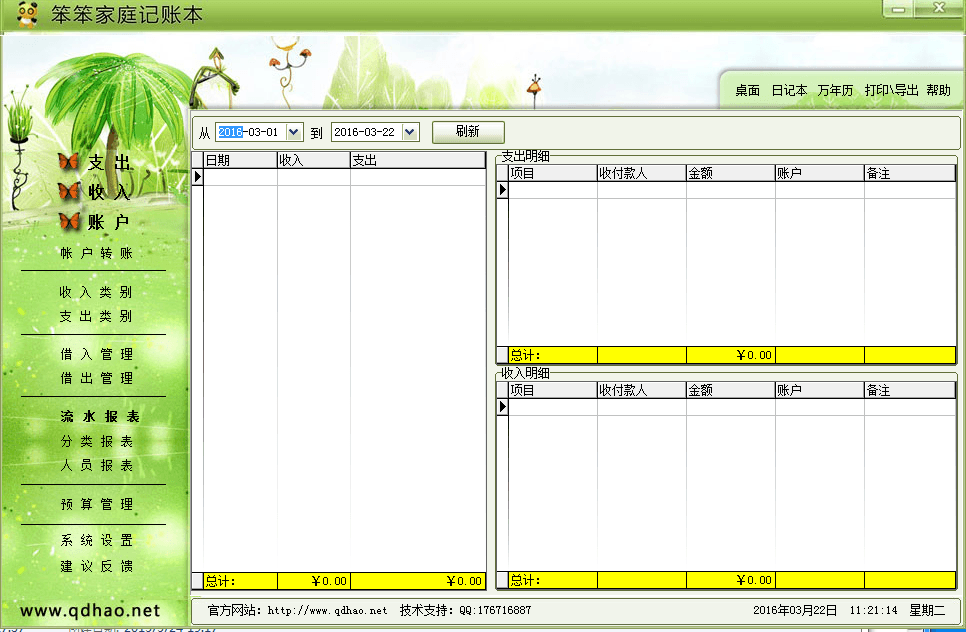Open 预算管理 budget management
This screenshot has width=966, height=632.
[96, 505]
